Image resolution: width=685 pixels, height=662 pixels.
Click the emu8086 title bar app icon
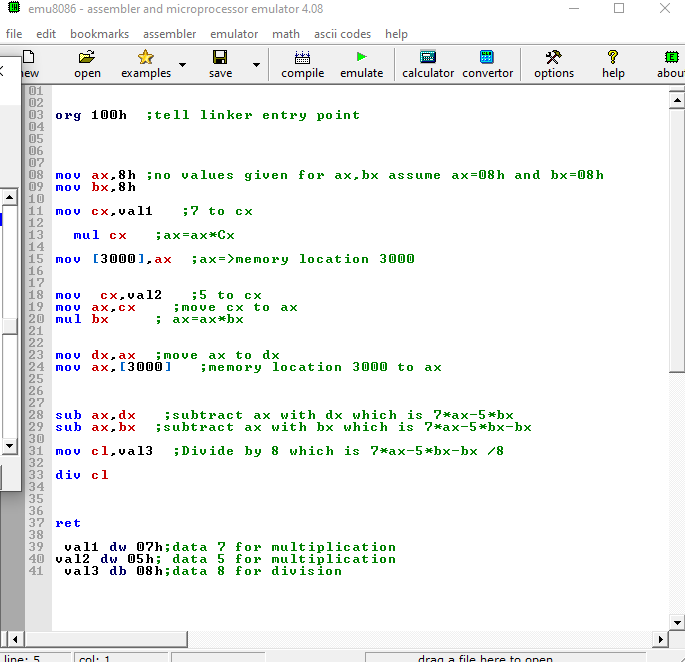[14, 7]
